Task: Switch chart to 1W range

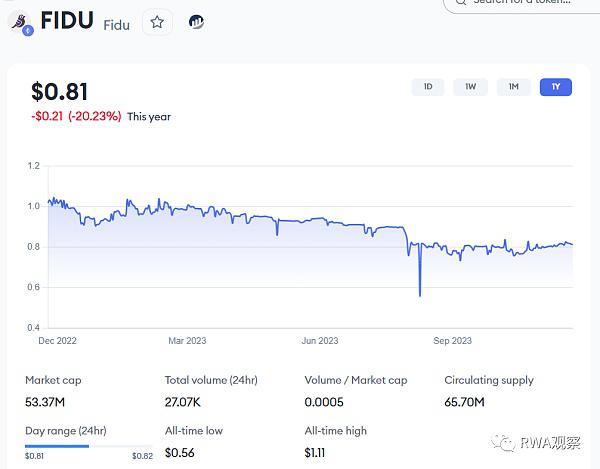Action: click(470, 87)
